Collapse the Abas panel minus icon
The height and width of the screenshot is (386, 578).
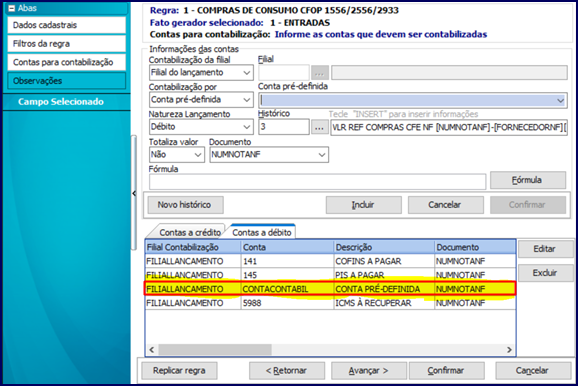[11, 8]
